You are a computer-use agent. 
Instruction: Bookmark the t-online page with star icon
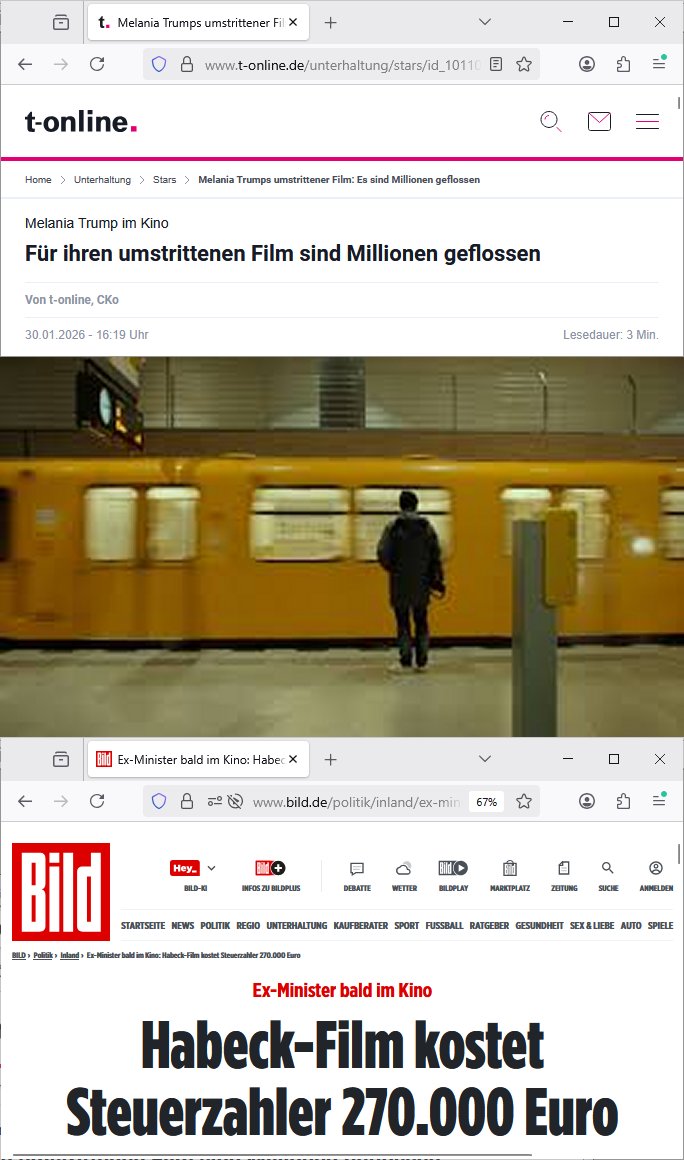524,64
